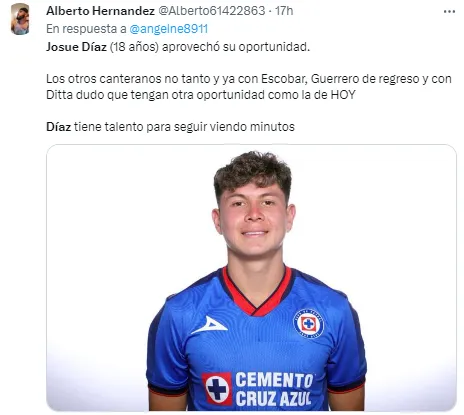Image resolution: width=464 pixels, height=415 pixels.
Task: Open the @Alberto61422863 handle
Action: tap(211, 11)
